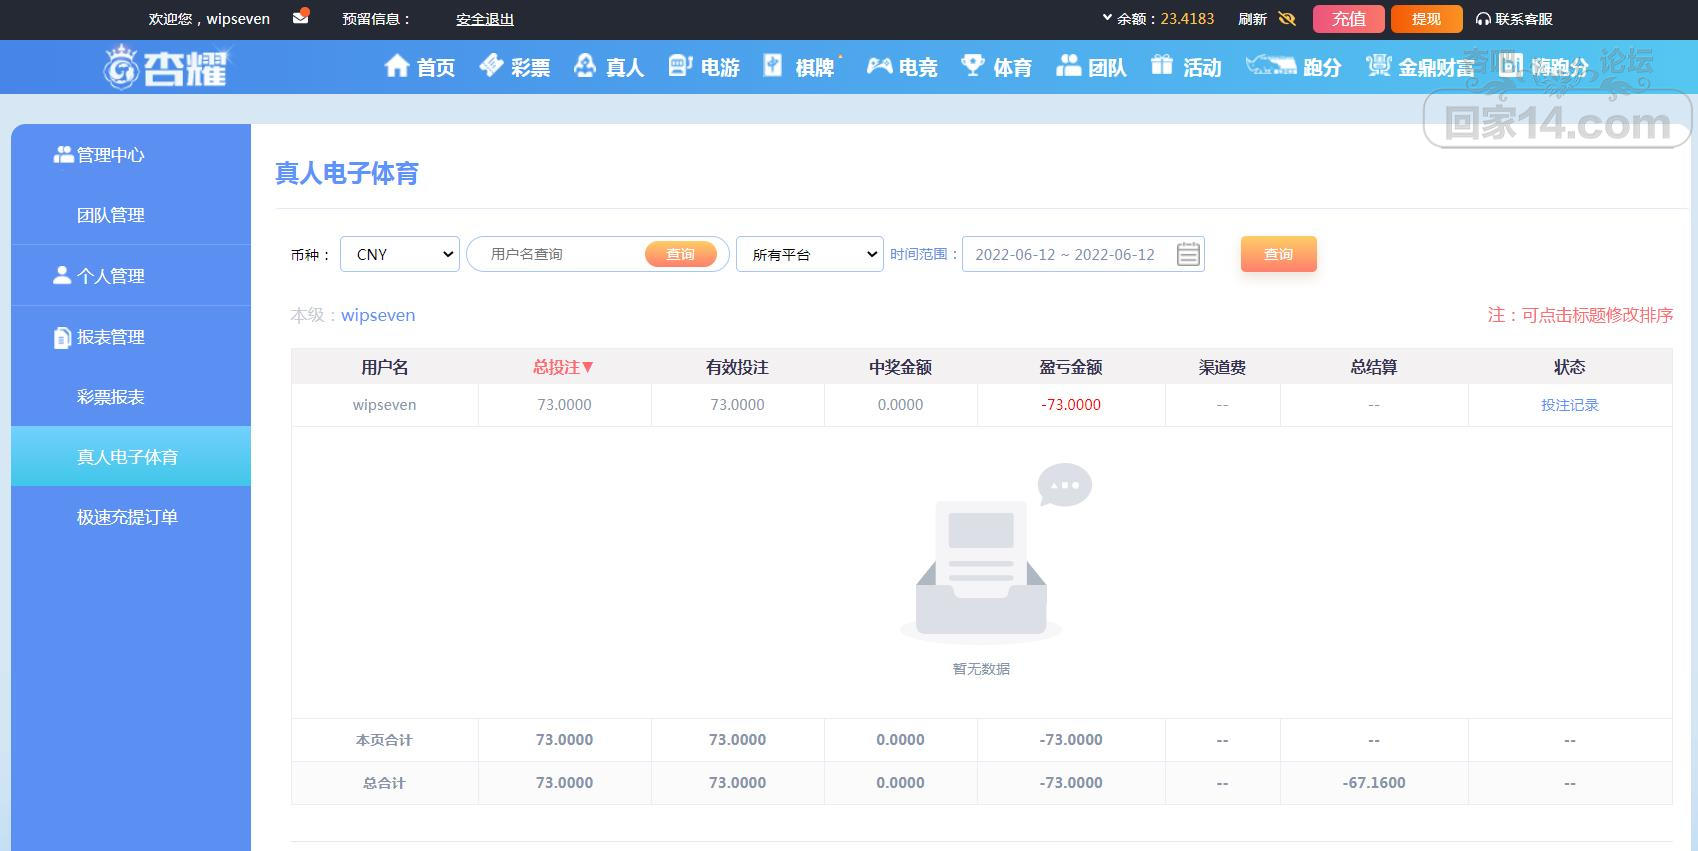Click the 杏耀 site logo

tap(166, 67)
